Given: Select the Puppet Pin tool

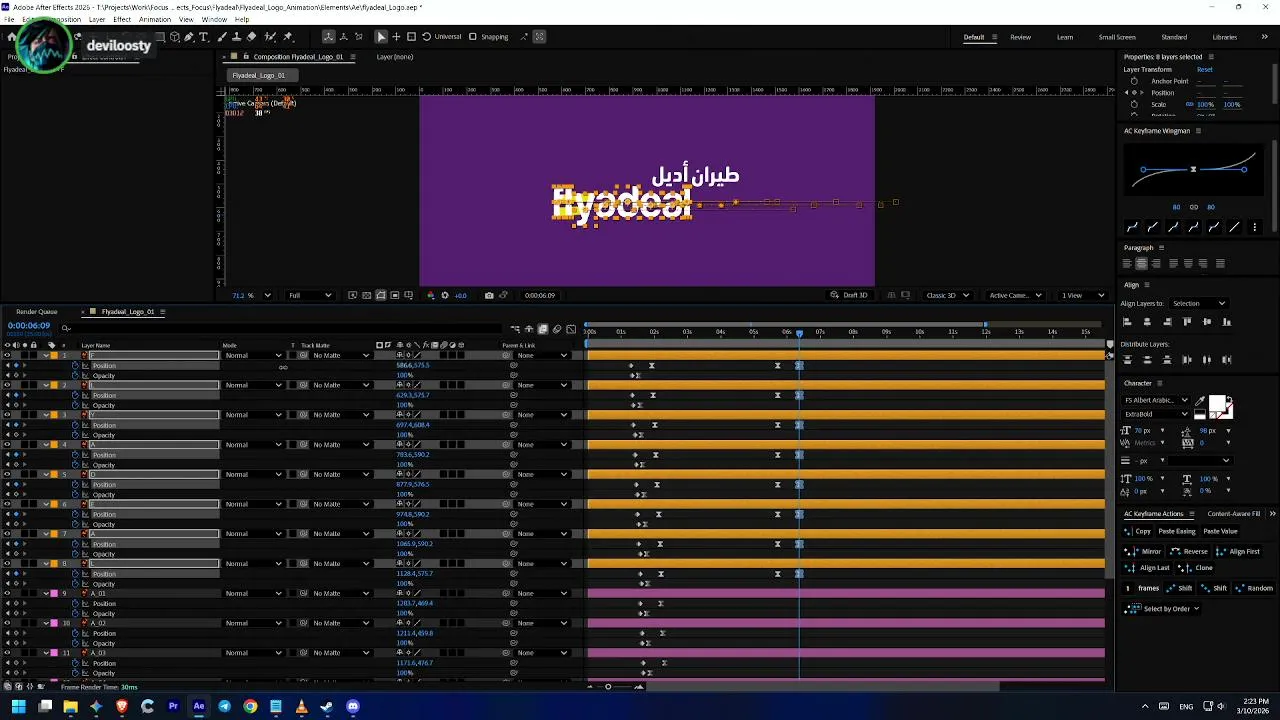Looking at the screenshot, I should click(x=288, y=36).
